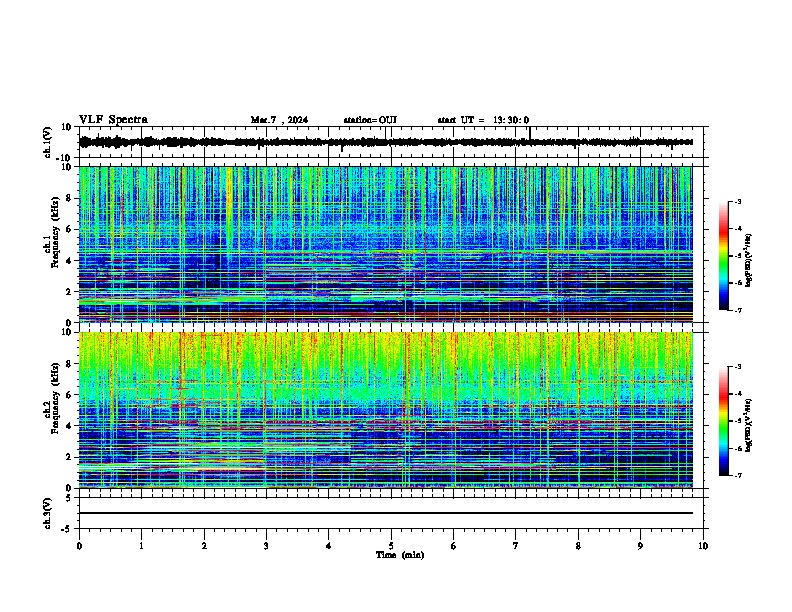This screenshot has width=792, height=612.
Task: Click the ch.1 voltage waveform trace
Action: point(386,142)
